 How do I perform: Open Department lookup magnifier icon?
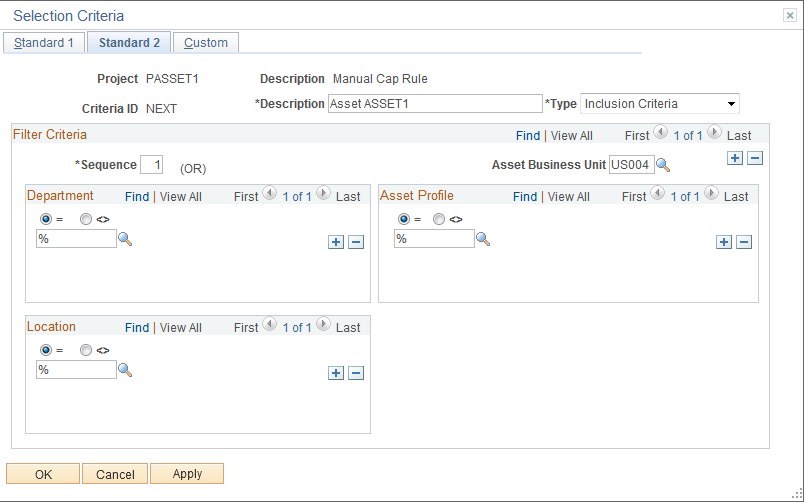(125, 239)
